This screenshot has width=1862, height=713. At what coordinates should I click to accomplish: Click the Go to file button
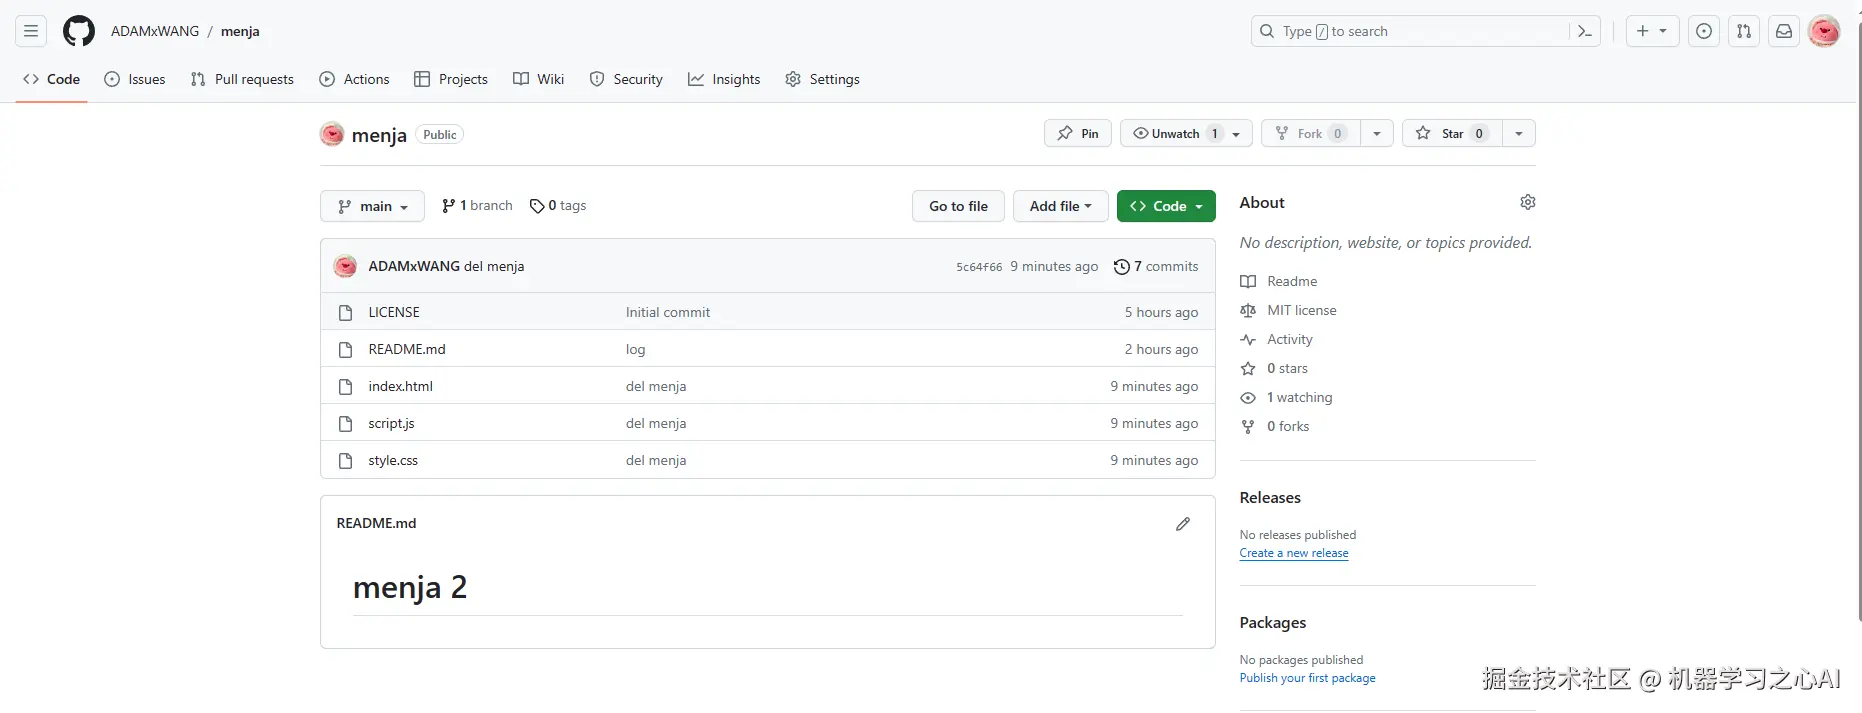(958, 206)
